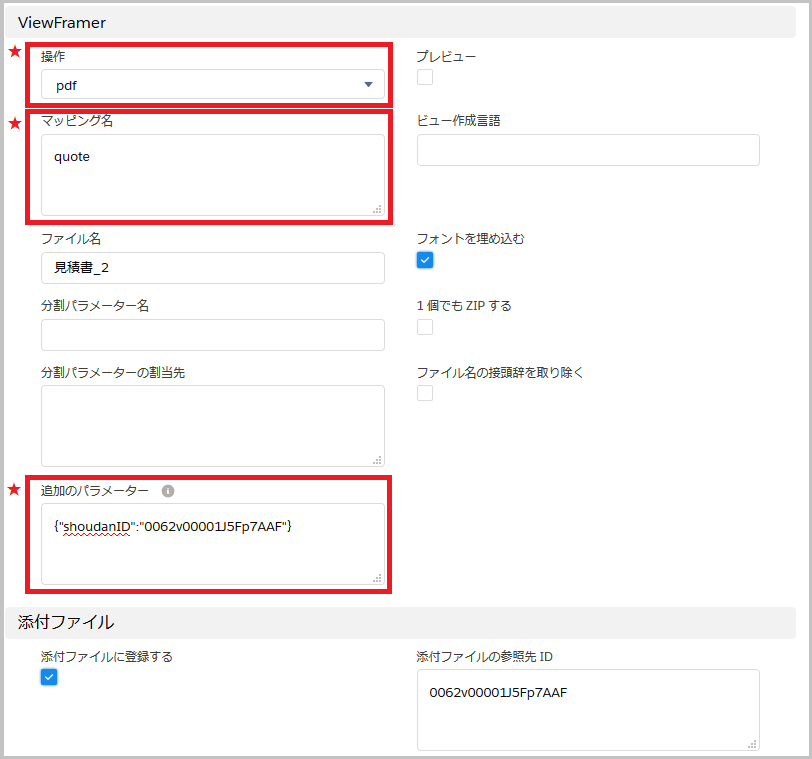
Task: Toggle the 添付ファイルに登録する checkbox
Action: point(49,677)
